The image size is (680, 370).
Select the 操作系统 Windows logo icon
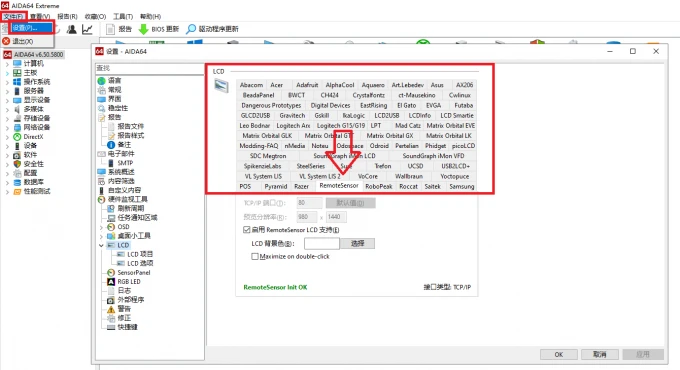pyautogui.click(x=17, y=82)
